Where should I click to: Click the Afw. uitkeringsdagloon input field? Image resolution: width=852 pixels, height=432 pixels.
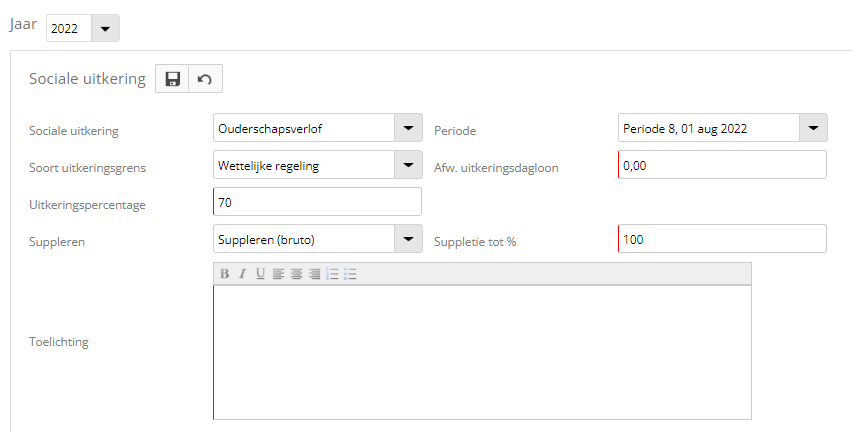[722, 165]
